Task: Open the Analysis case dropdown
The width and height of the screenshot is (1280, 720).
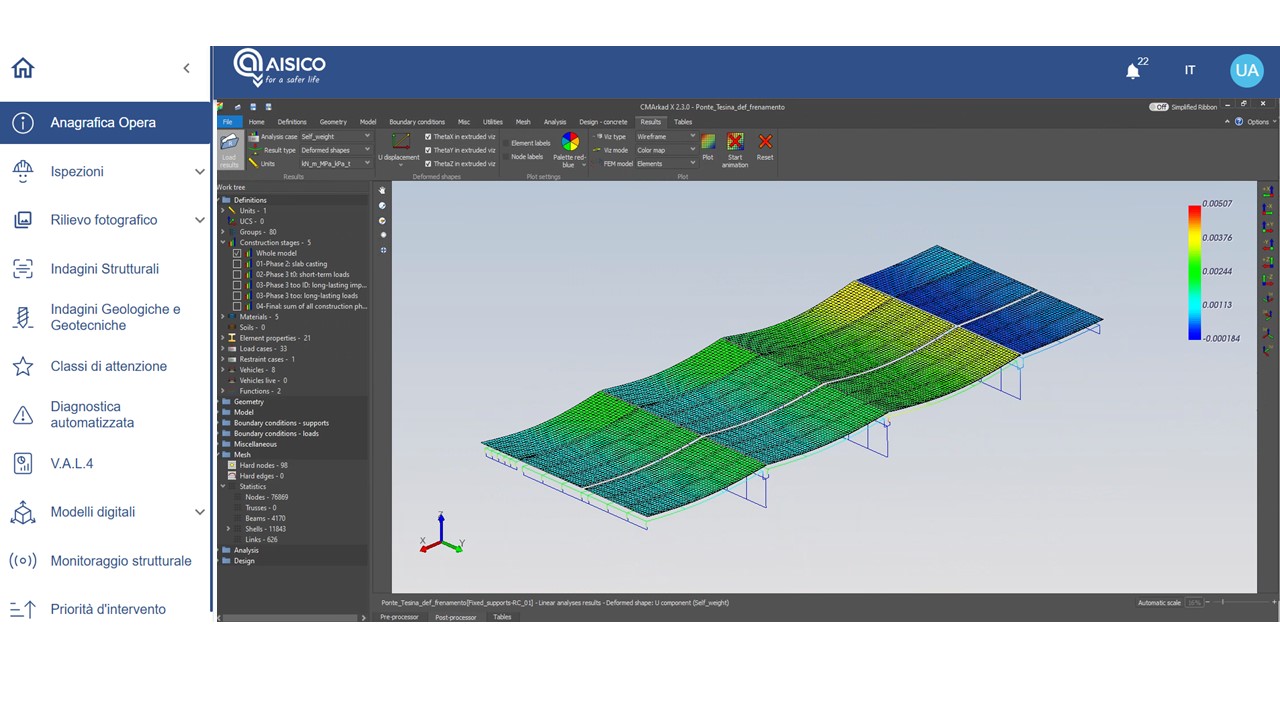Action: (x=335, y=137)
